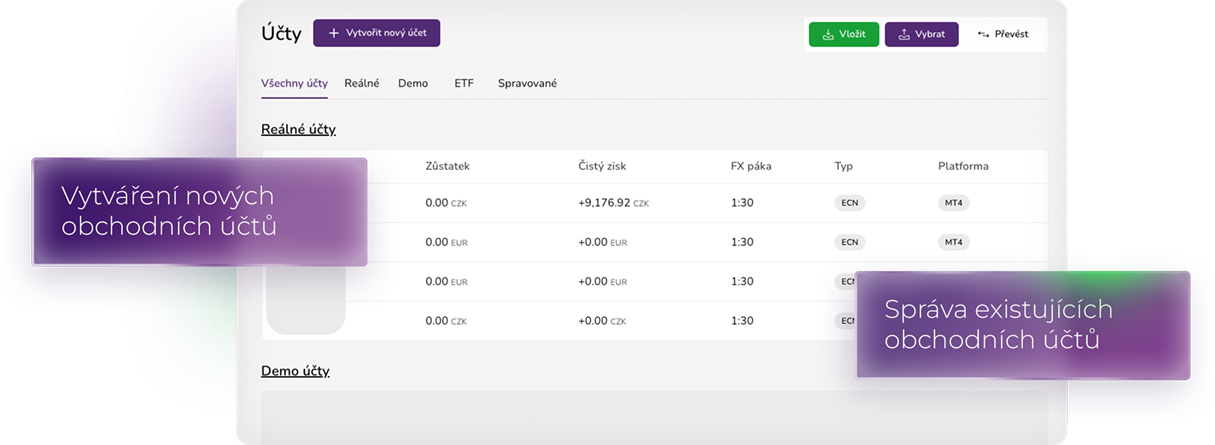Viewport: 1215px width, 445px height.
Task: Open the Spravované tab
Action: (x=527, y=84)
